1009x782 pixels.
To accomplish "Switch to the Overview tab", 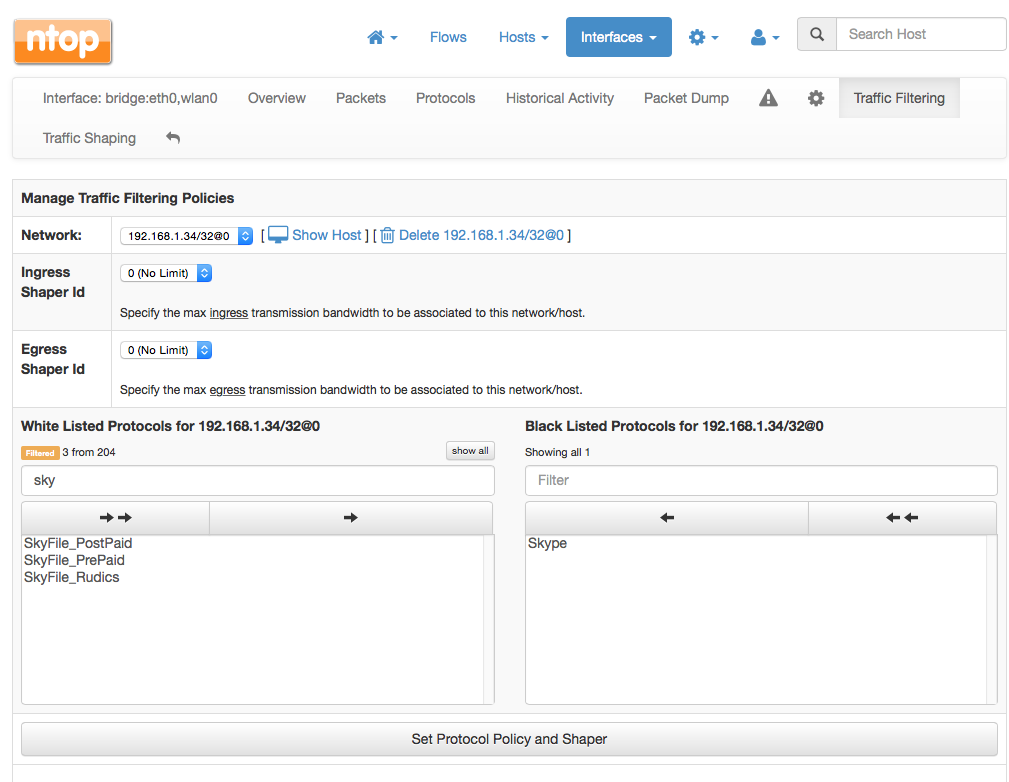I will (277, 98).
